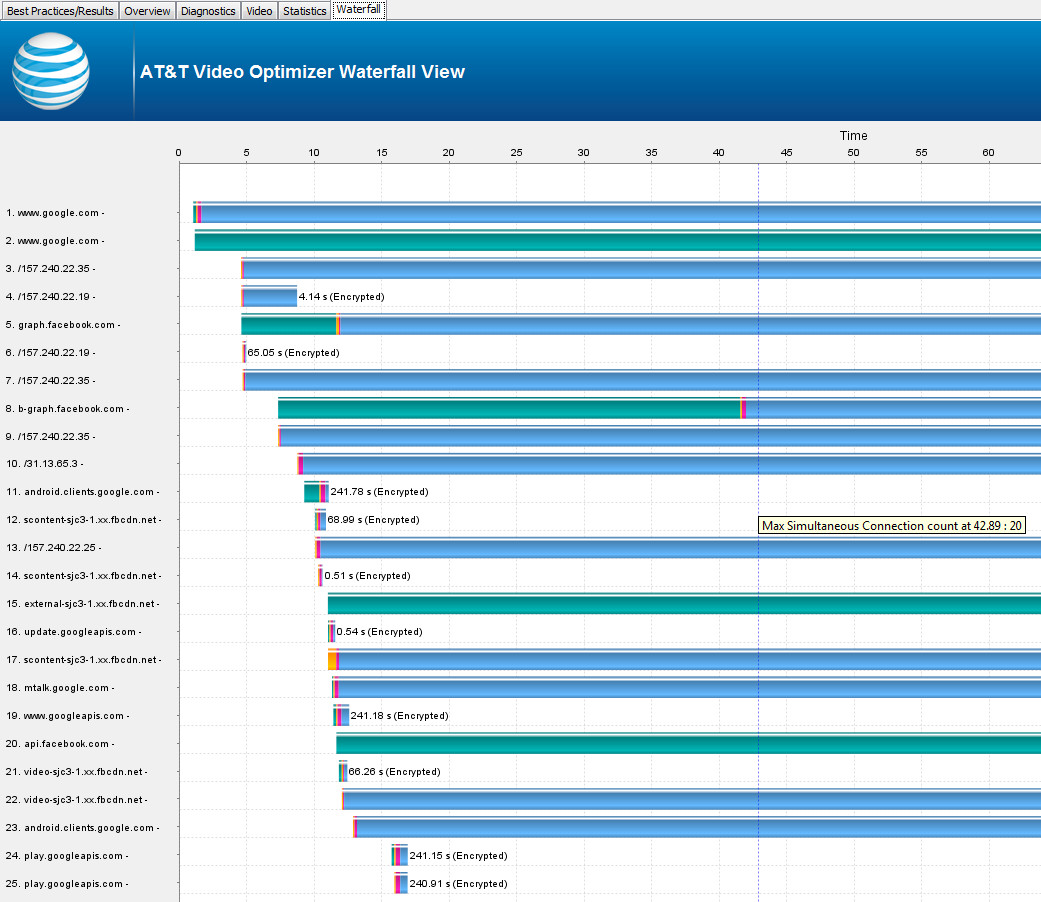The width and height of the screenshot is (1041, 902).
Task: Select row label '15. external-sjc3-1.xx.fbcdn.net'
Action: tap(83, 604)
